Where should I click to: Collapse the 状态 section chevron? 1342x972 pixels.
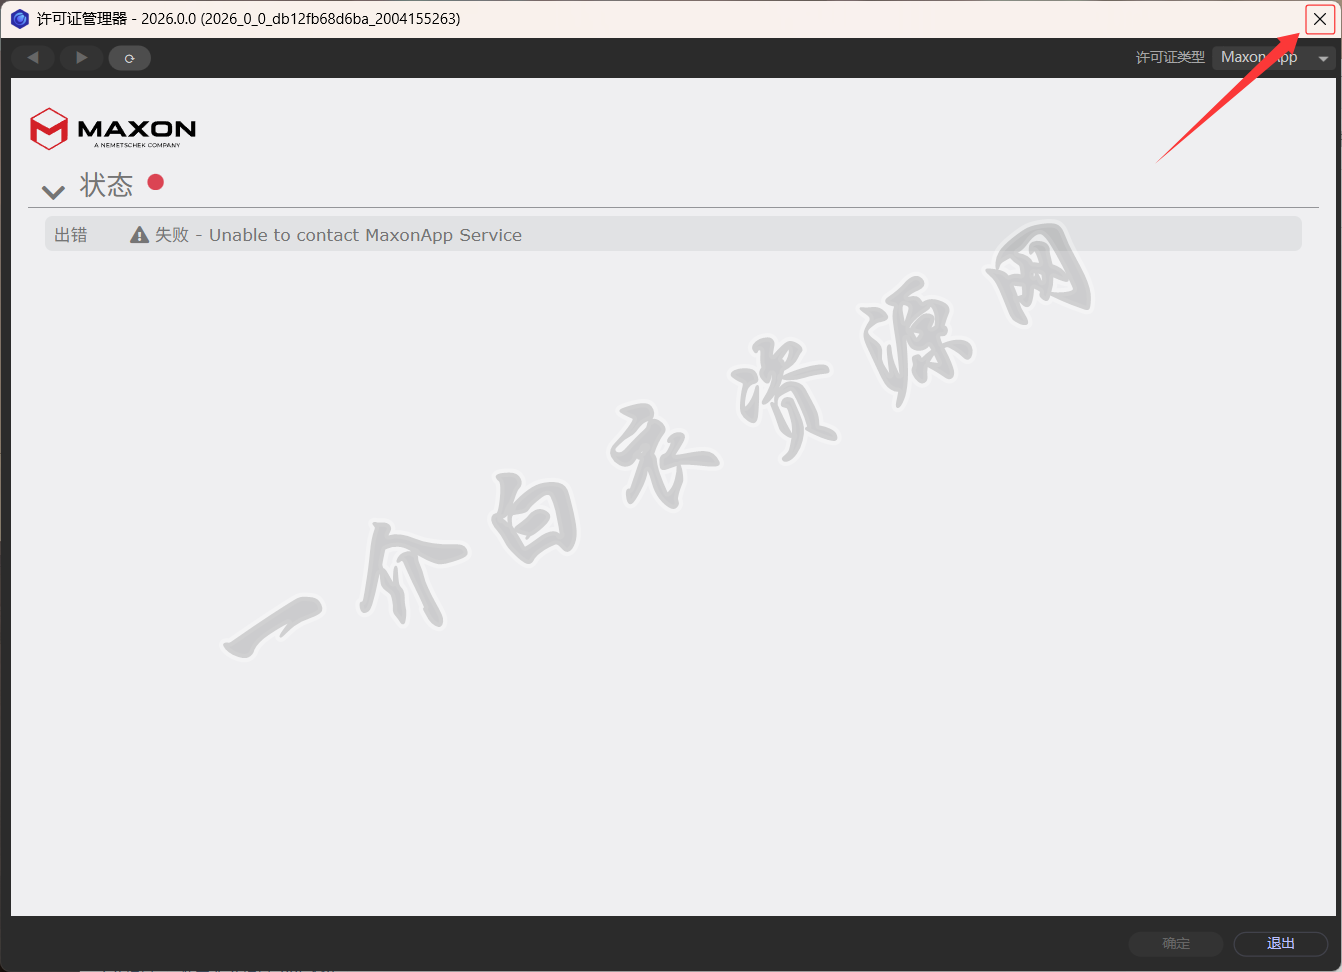click(53, 190)
